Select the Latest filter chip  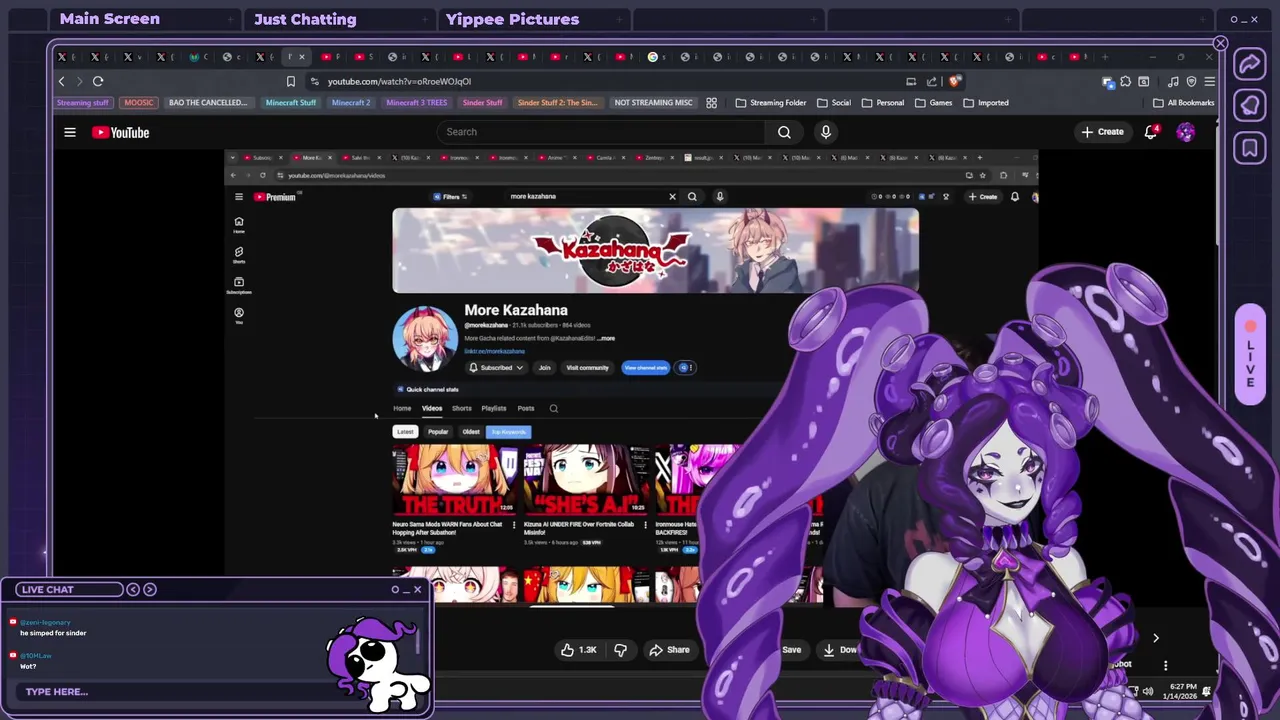pos(405,432)
